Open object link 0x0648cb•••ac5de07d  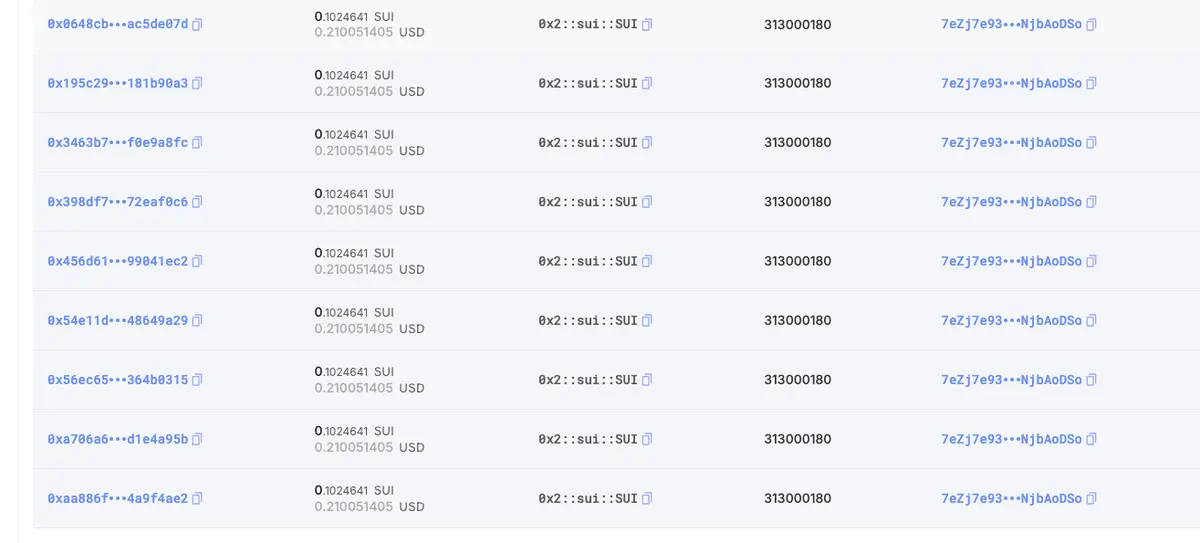coord(118,24)
